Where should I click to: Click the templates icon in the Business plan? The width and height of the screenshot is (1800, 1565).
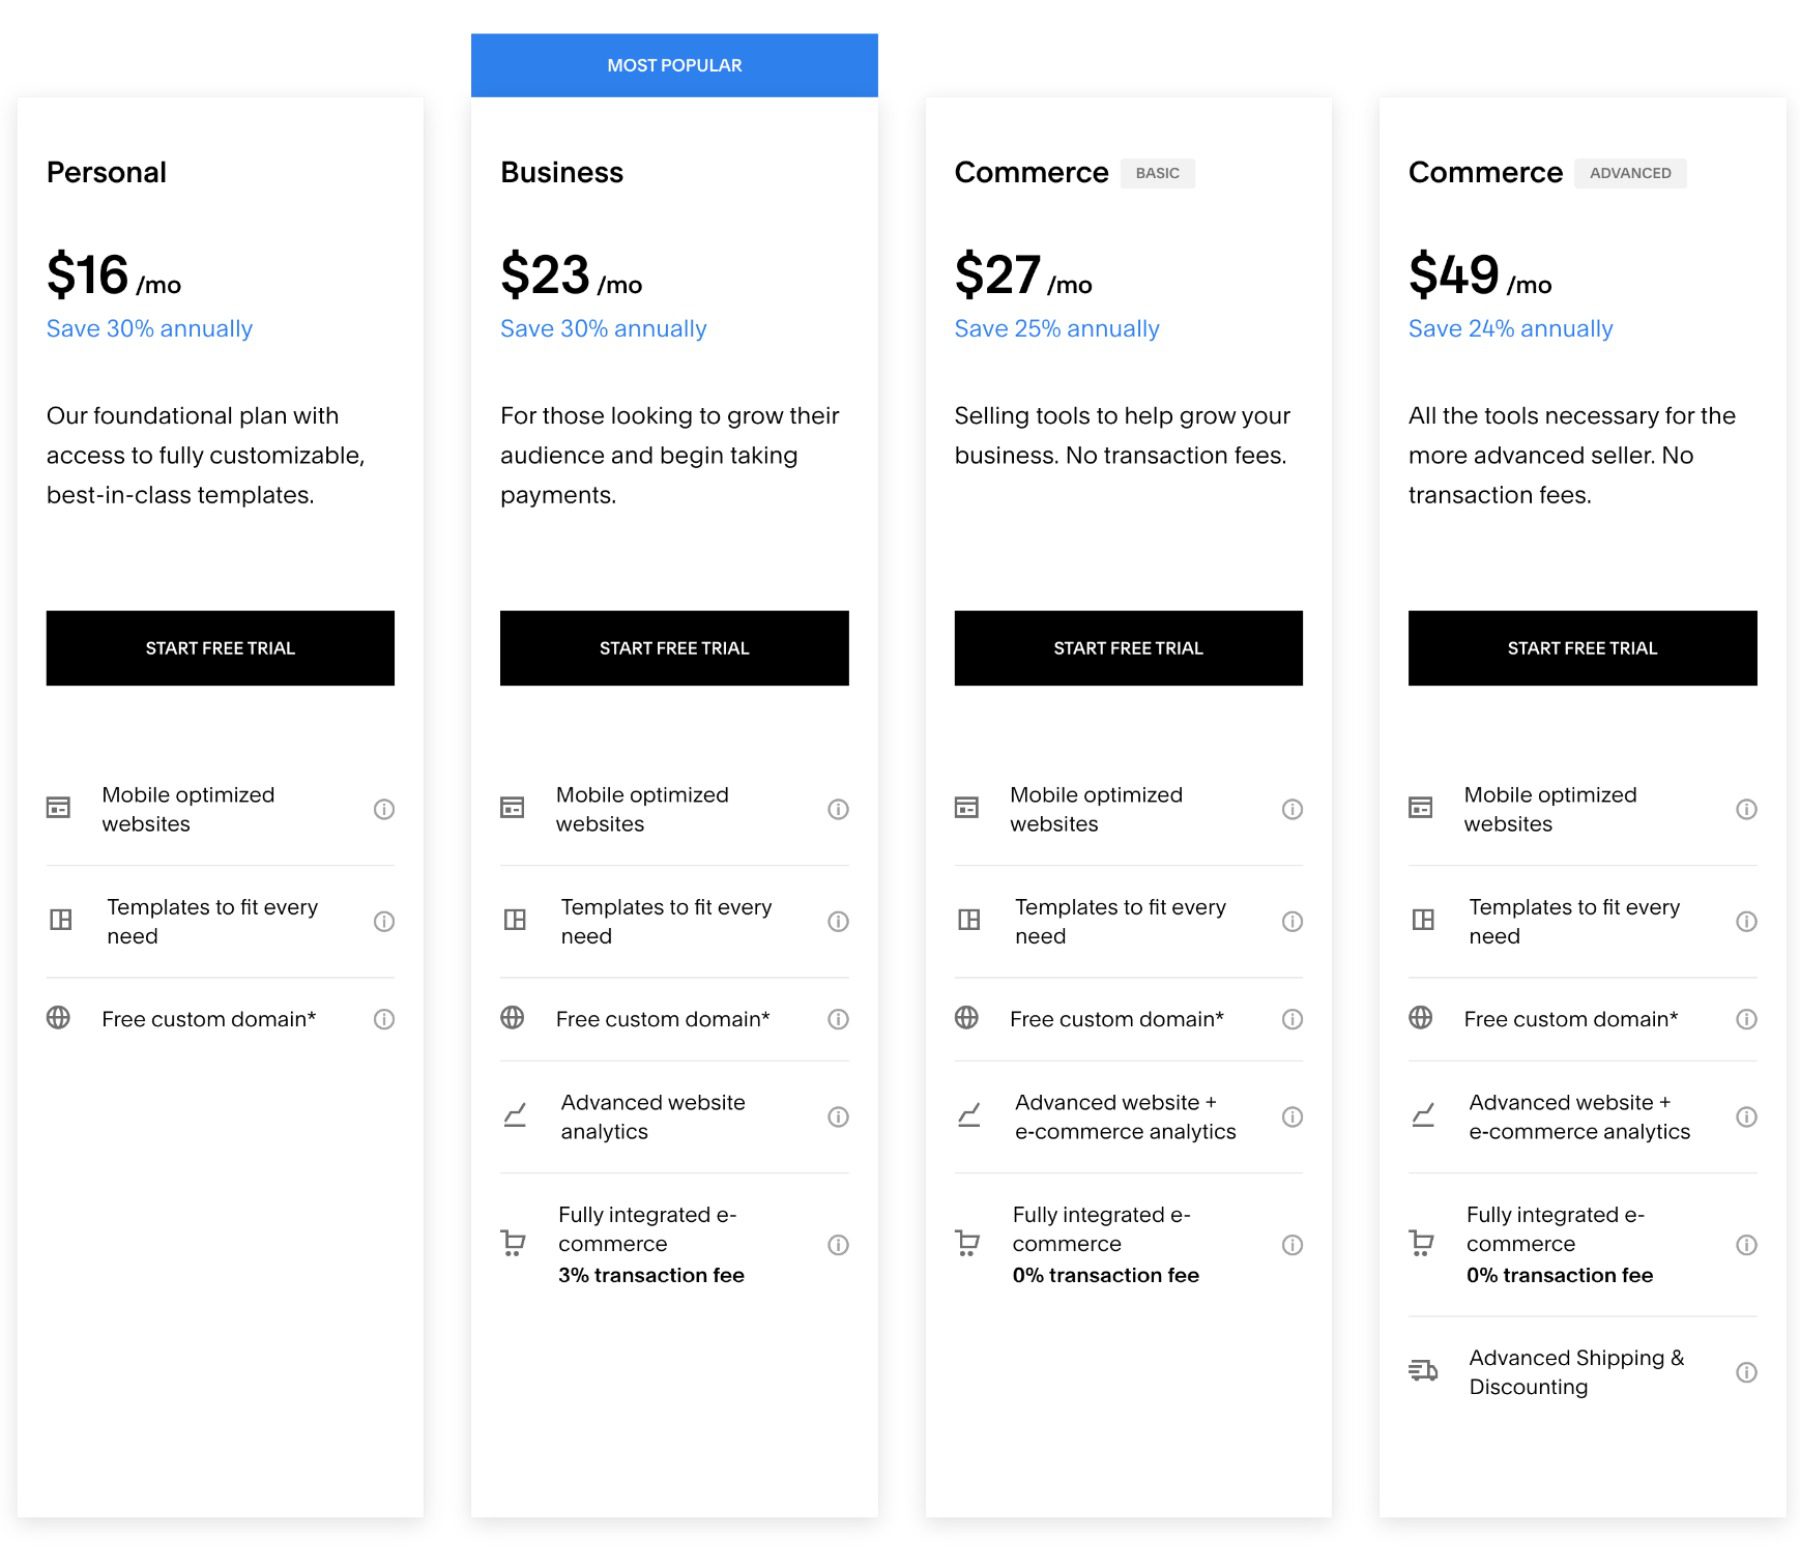coord(513,919)
